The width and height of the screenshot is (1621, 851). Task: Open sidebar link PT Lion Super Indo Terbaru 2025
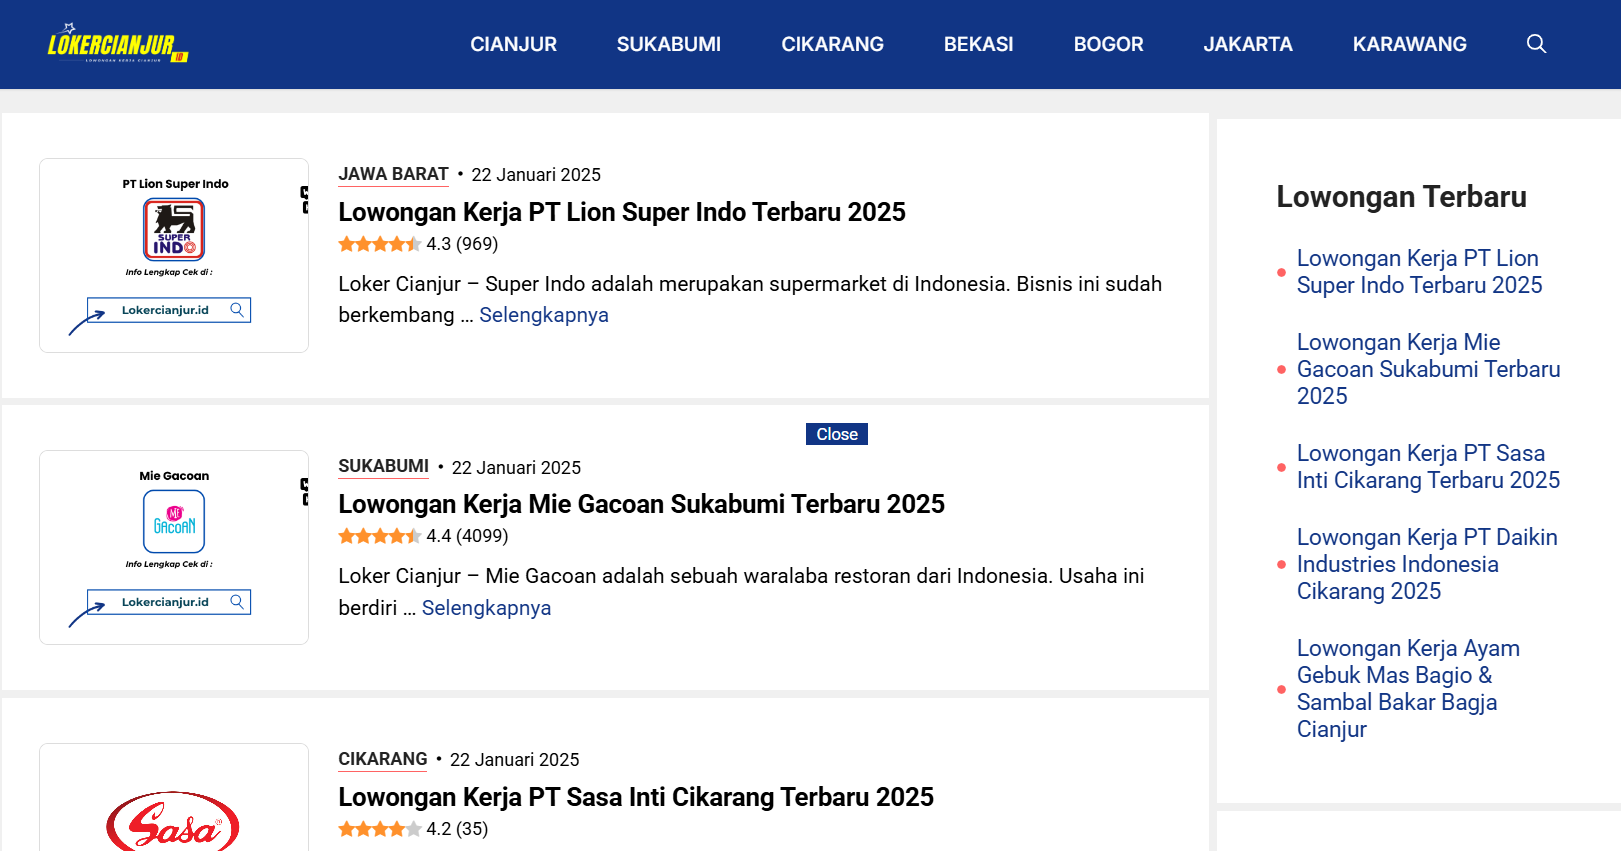(x=1419, y=272)
